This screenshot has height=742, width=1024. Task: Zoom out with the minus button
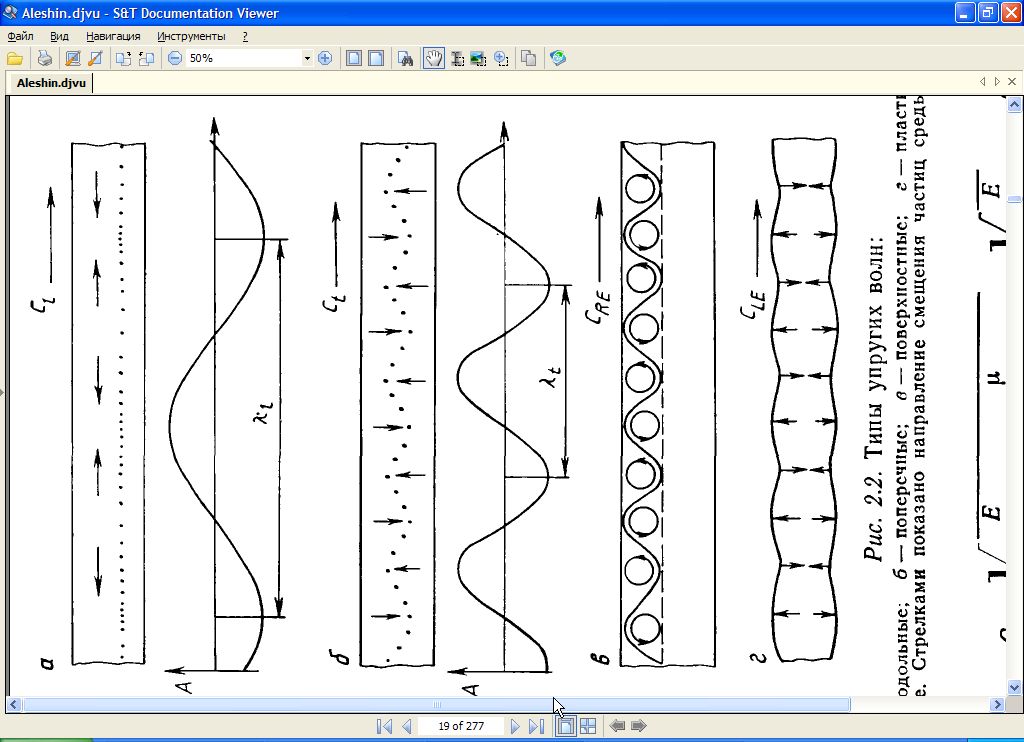(x=174, y=59)
